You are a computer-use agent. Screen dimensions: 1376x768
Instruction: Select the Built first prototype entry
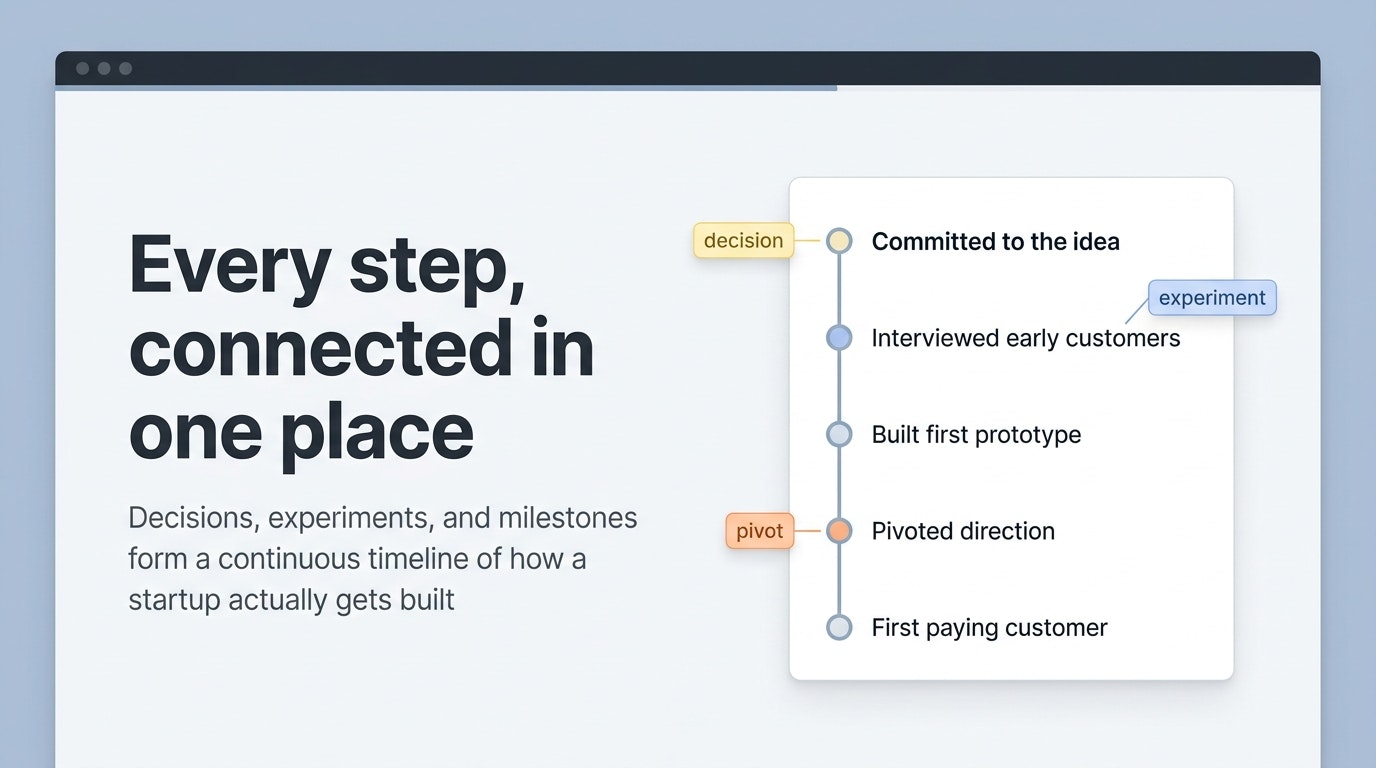[976, 434]
